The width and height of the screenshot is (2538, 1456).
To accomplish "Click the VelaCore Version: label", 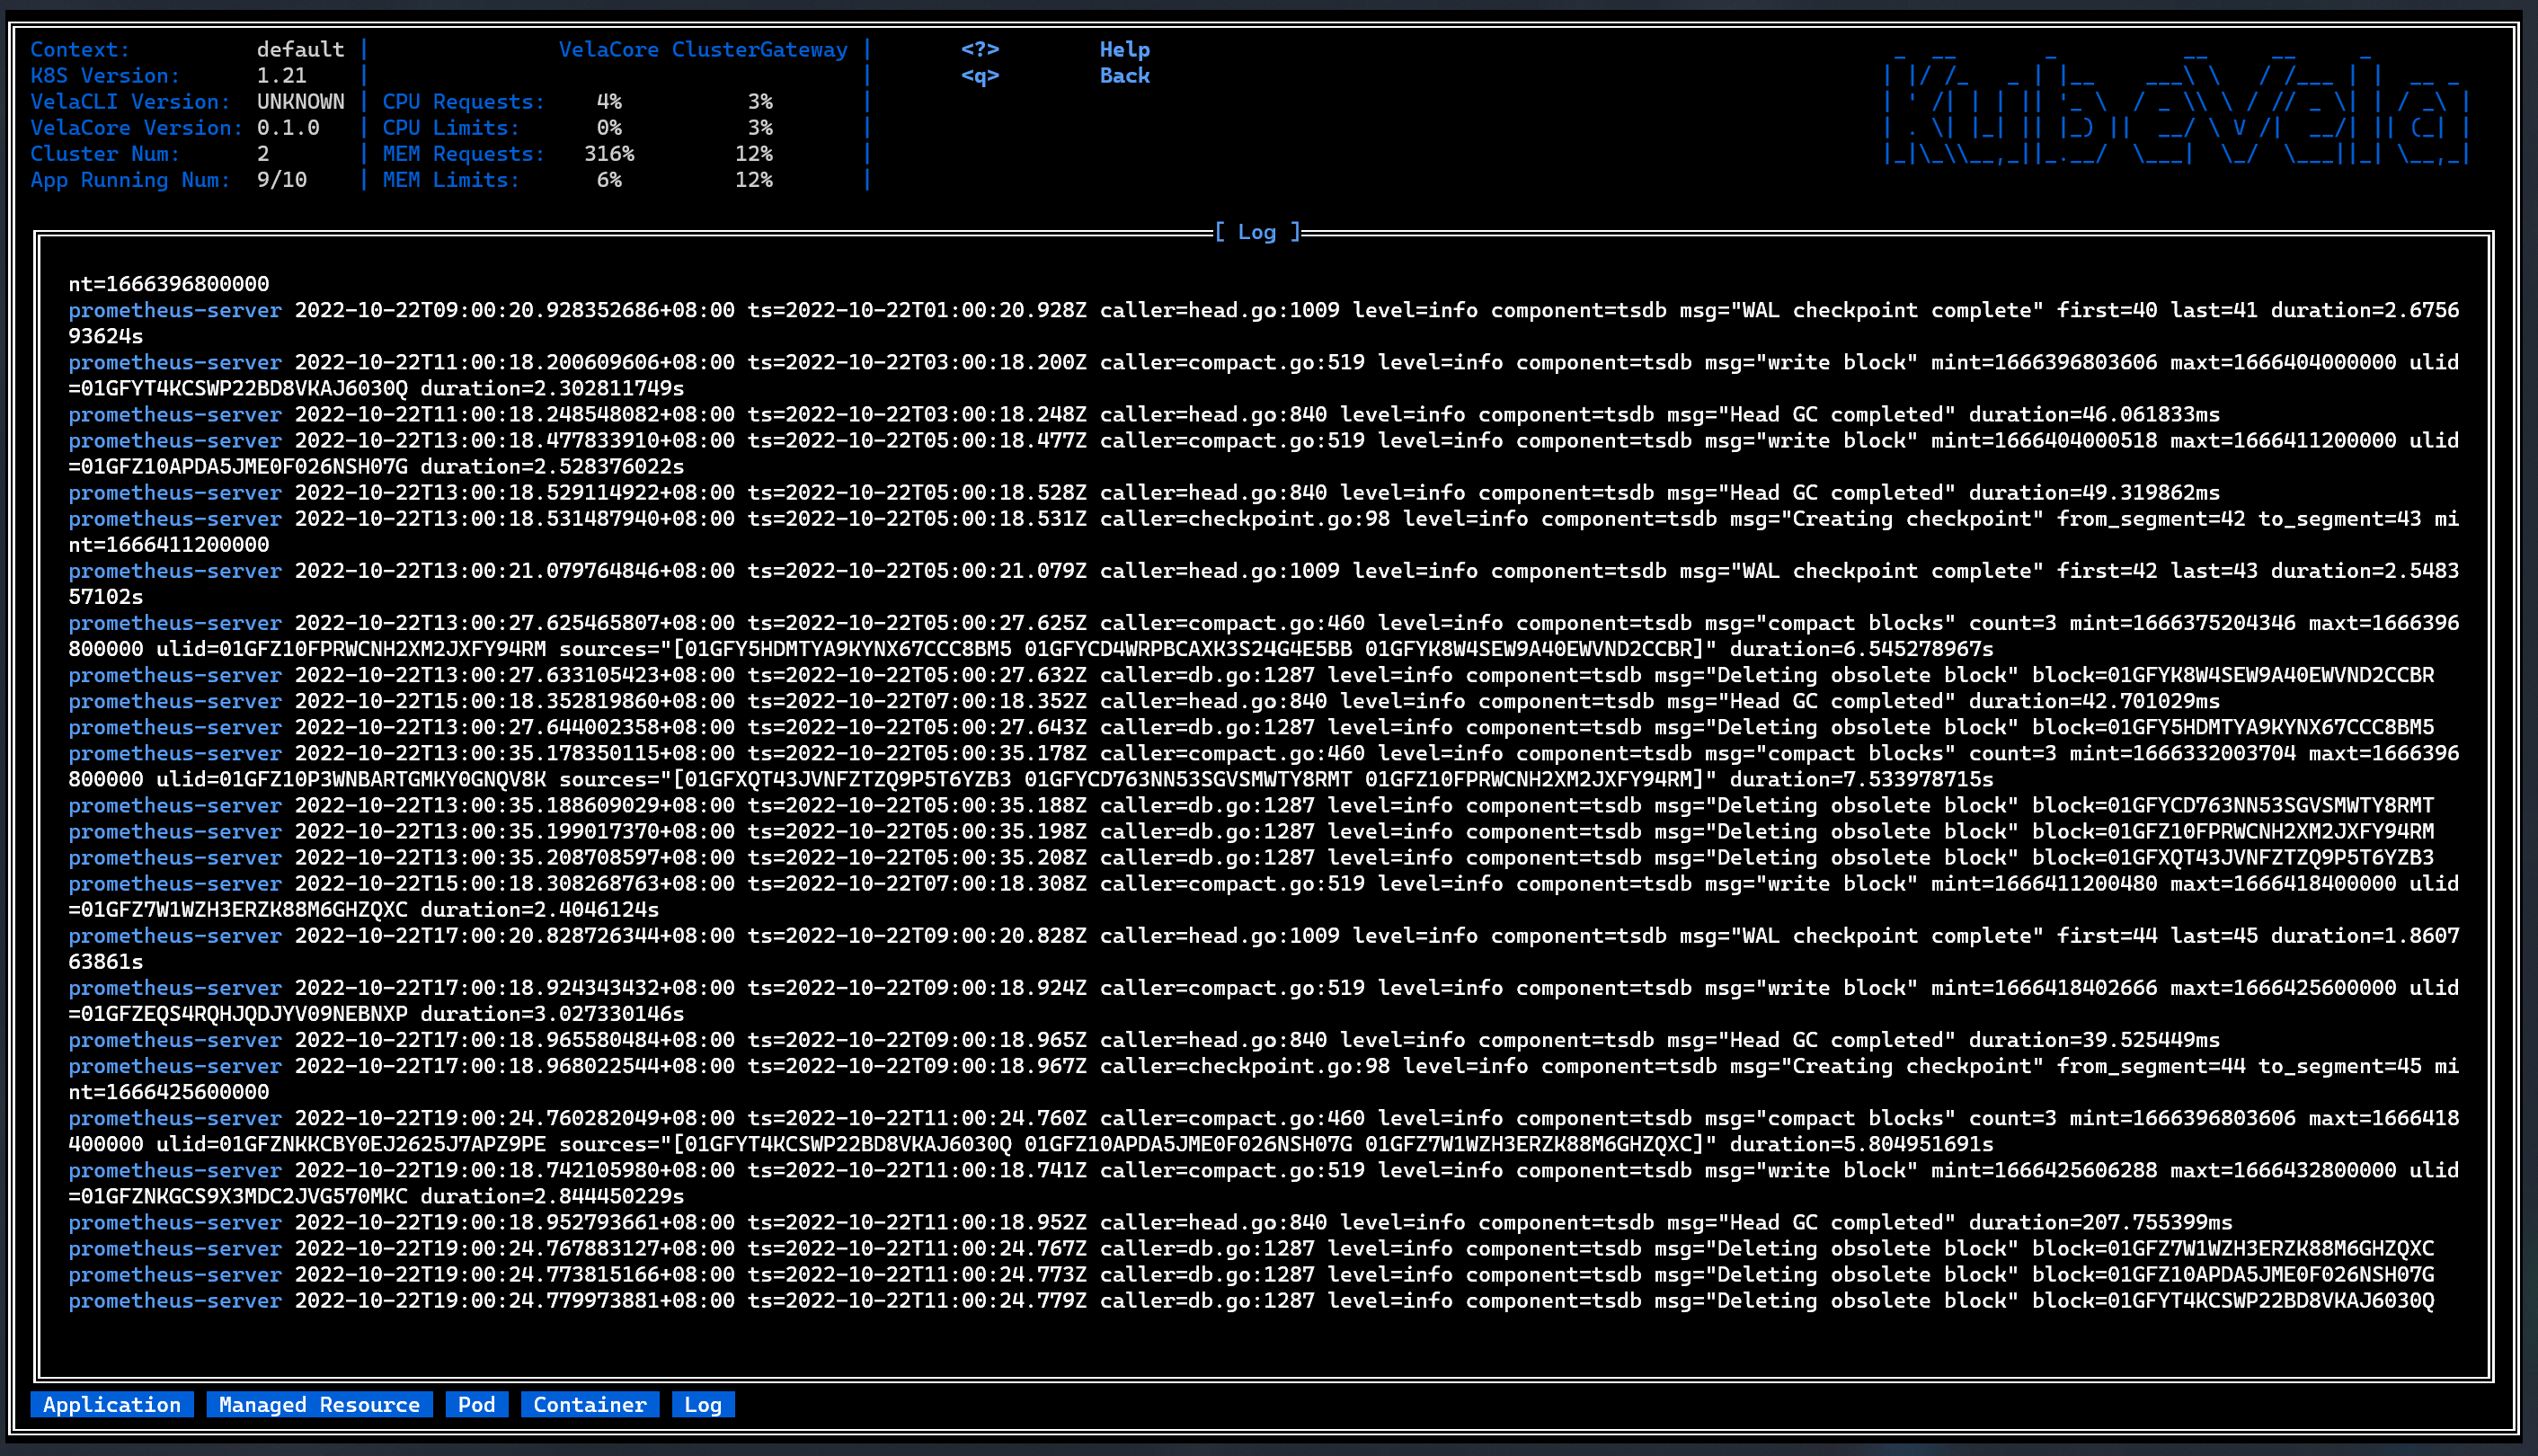I will click(136, 127).
